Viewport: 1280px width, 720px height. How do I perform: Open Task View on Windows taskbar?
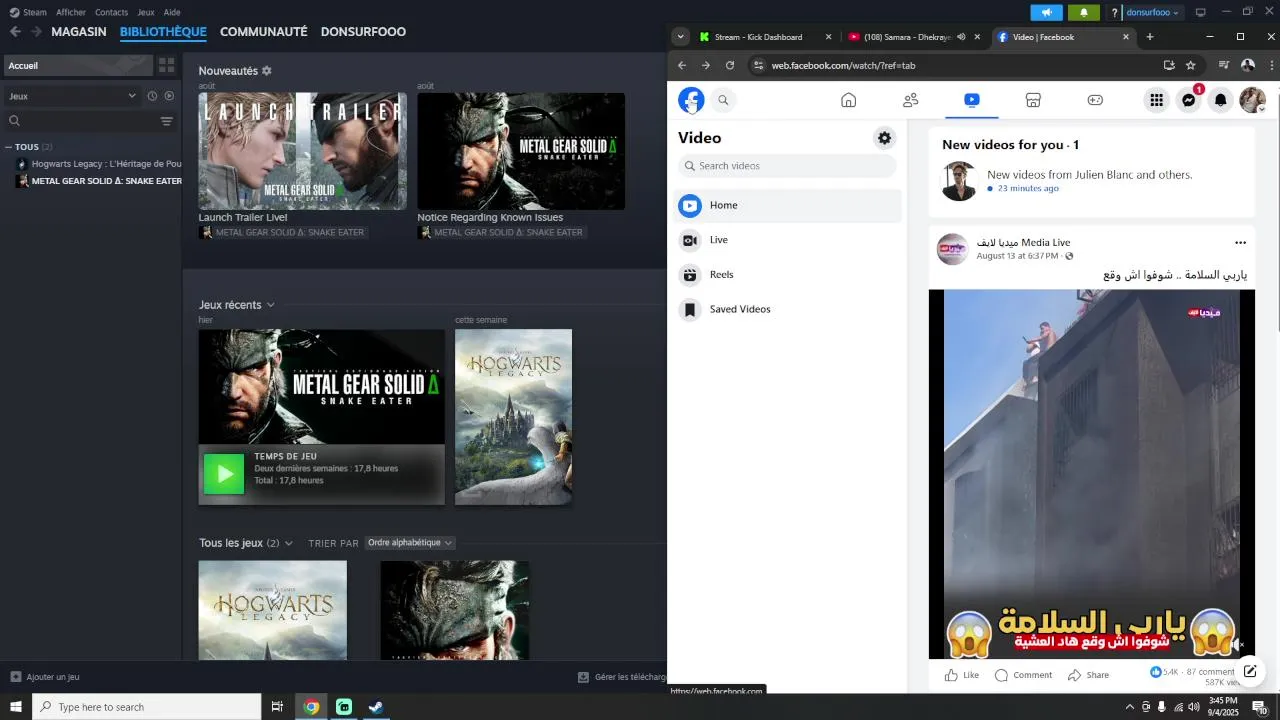pos(277,707)
